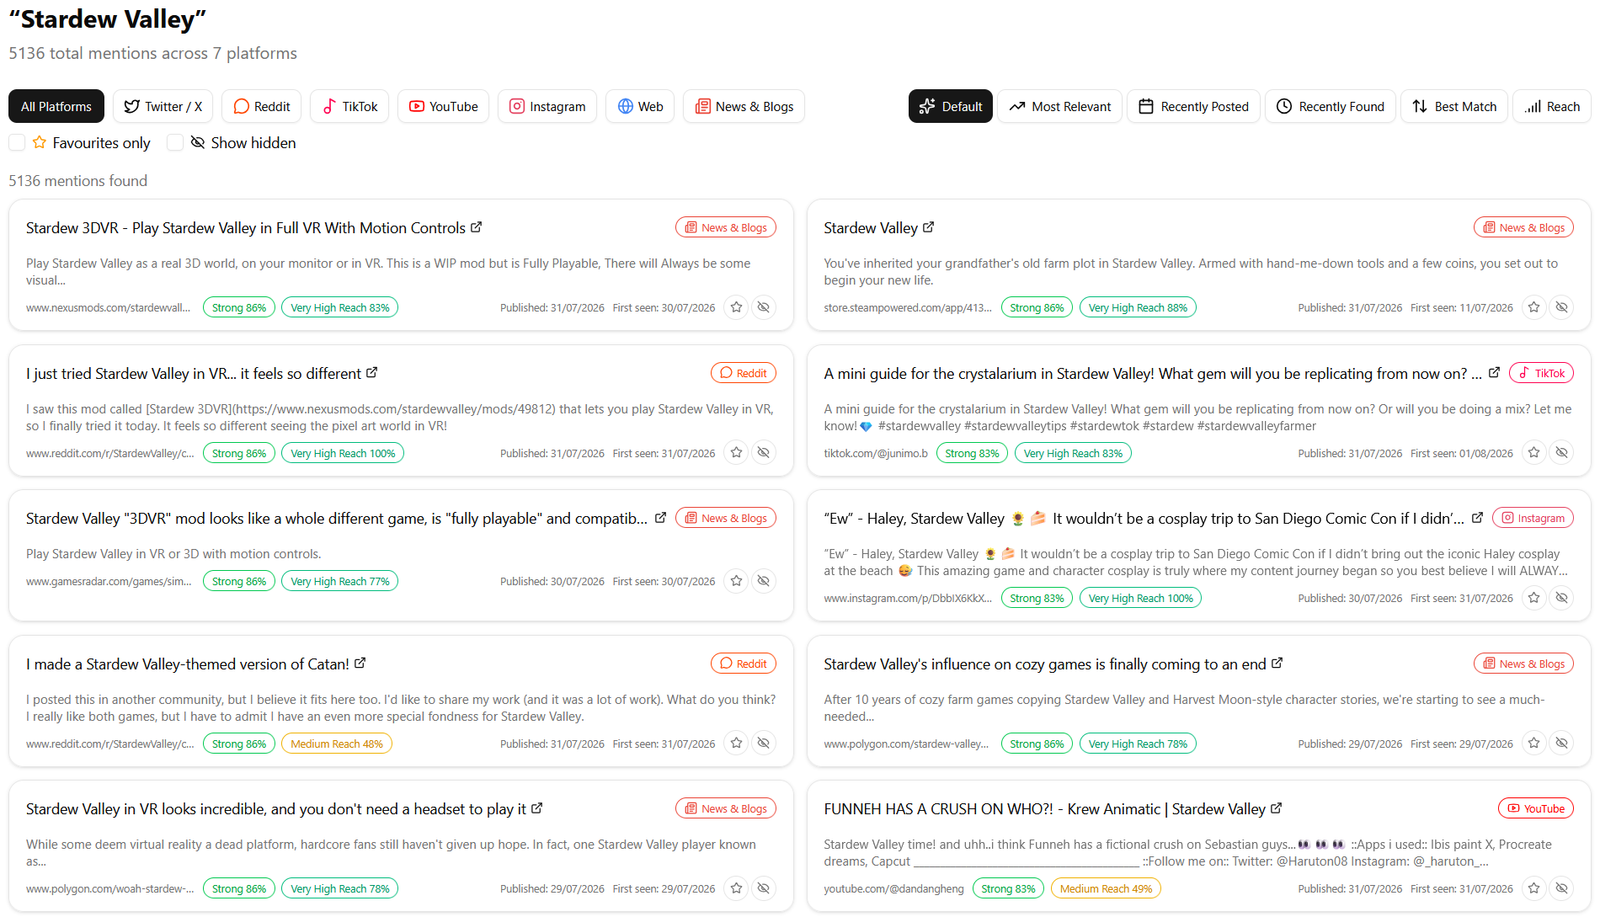Hide the gamesradar 3DVR mod article

(x=764, y=581)
